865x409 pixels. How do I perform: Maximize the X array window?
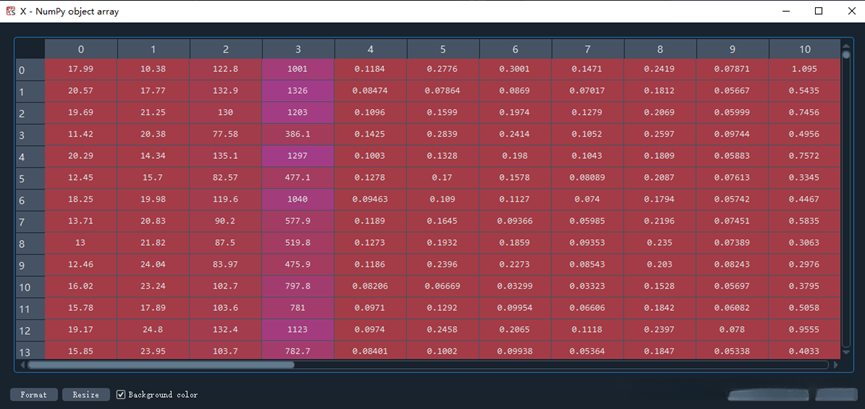pyautogui.click(x=819, y=11)
